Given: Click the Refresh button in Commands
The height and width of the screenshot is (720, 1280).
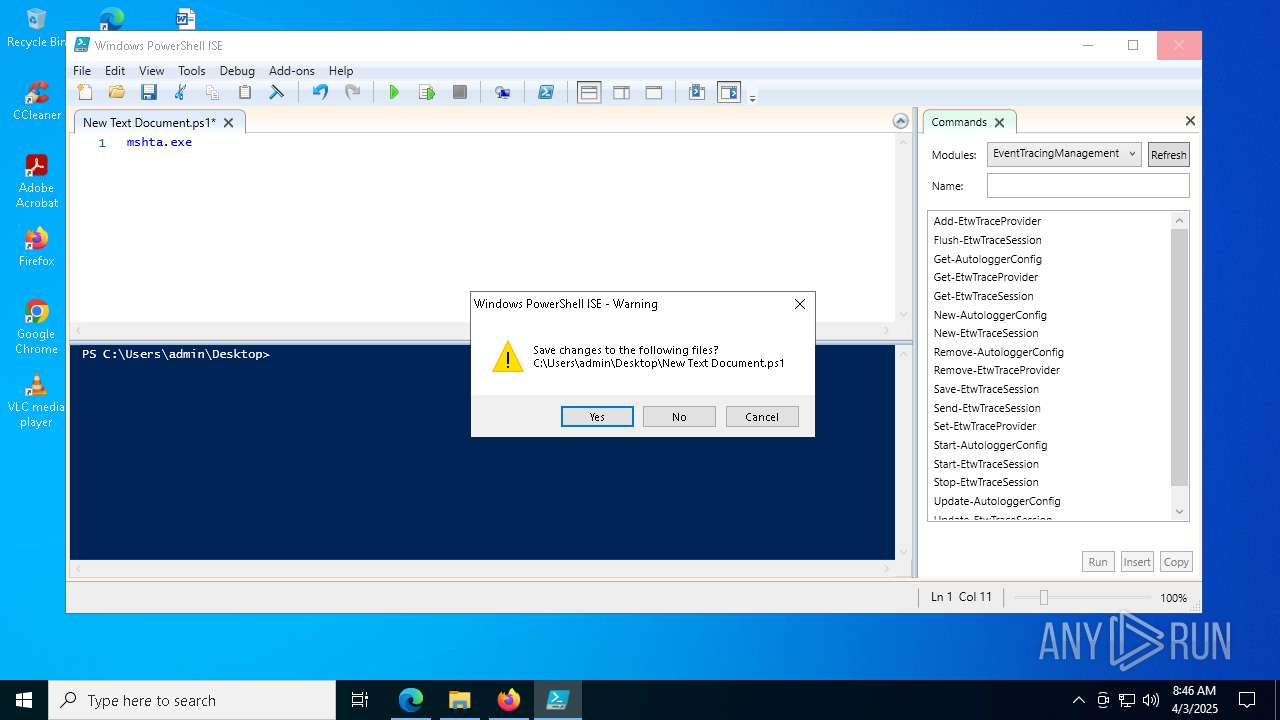Looking at the screenshot, I should [x=1168, y=154].
